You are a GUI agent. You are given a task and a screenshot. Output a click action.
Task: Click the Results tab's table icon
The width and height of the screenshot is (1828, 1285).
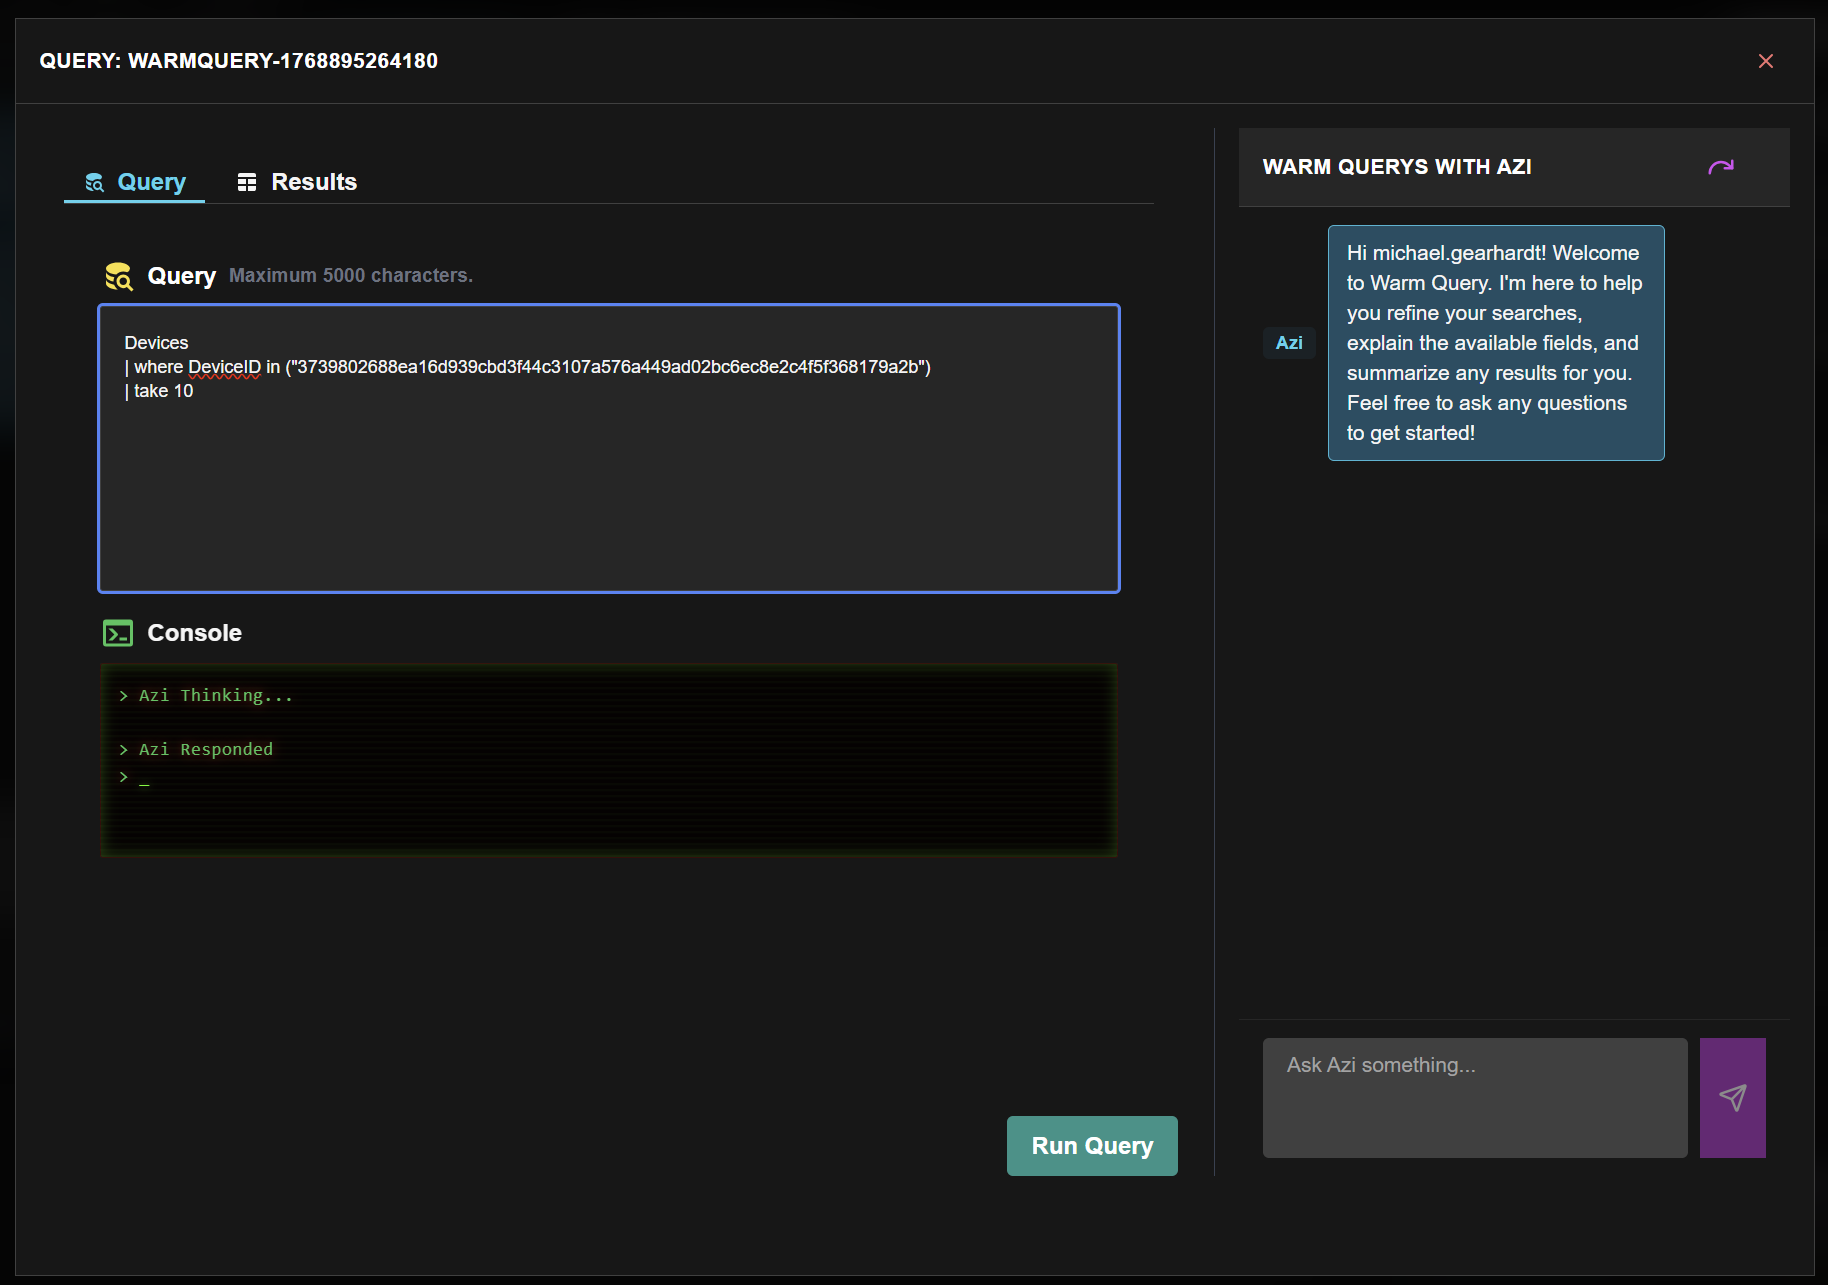point(247,182)
